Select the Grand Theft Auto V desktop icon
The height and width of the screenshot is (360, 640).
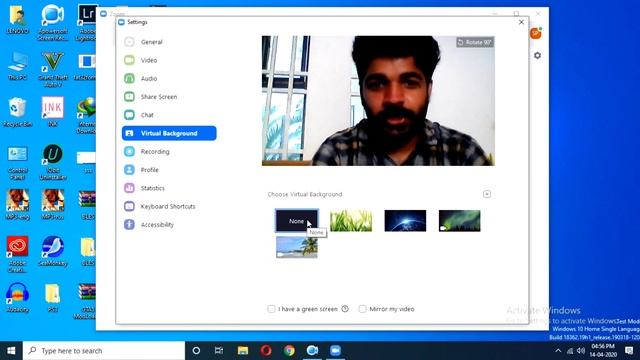(x=53, y=69)
